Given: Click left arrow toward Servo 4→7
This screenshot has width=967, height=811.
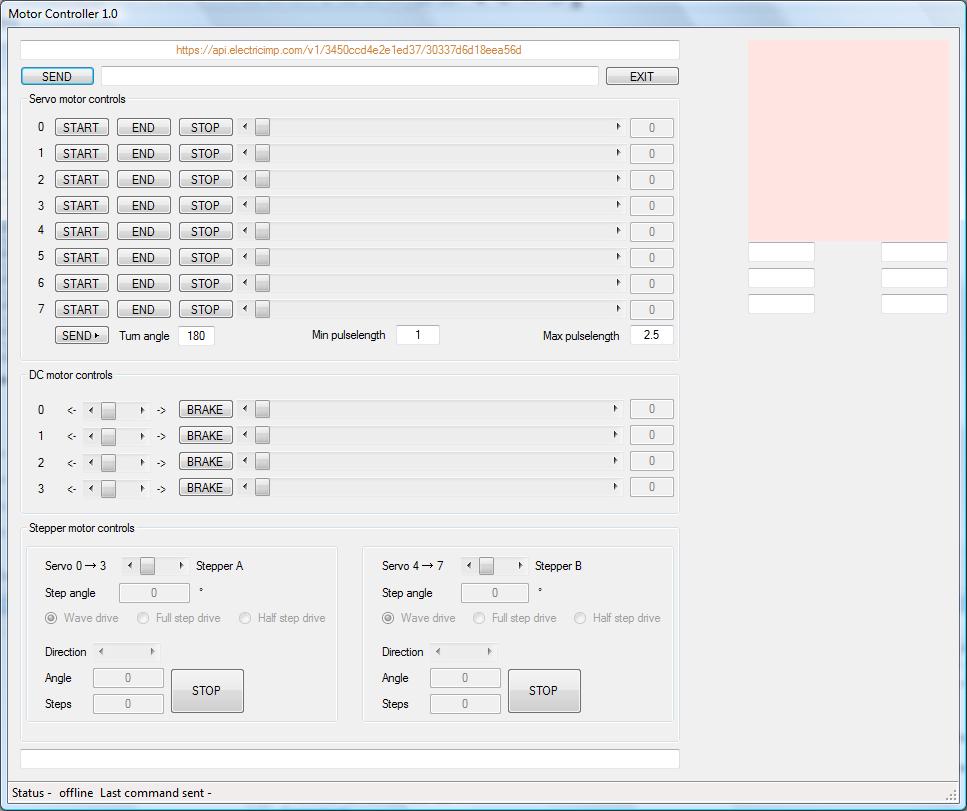Looking at the screenshot, I should pyautogui.click(x=469, y=566).
